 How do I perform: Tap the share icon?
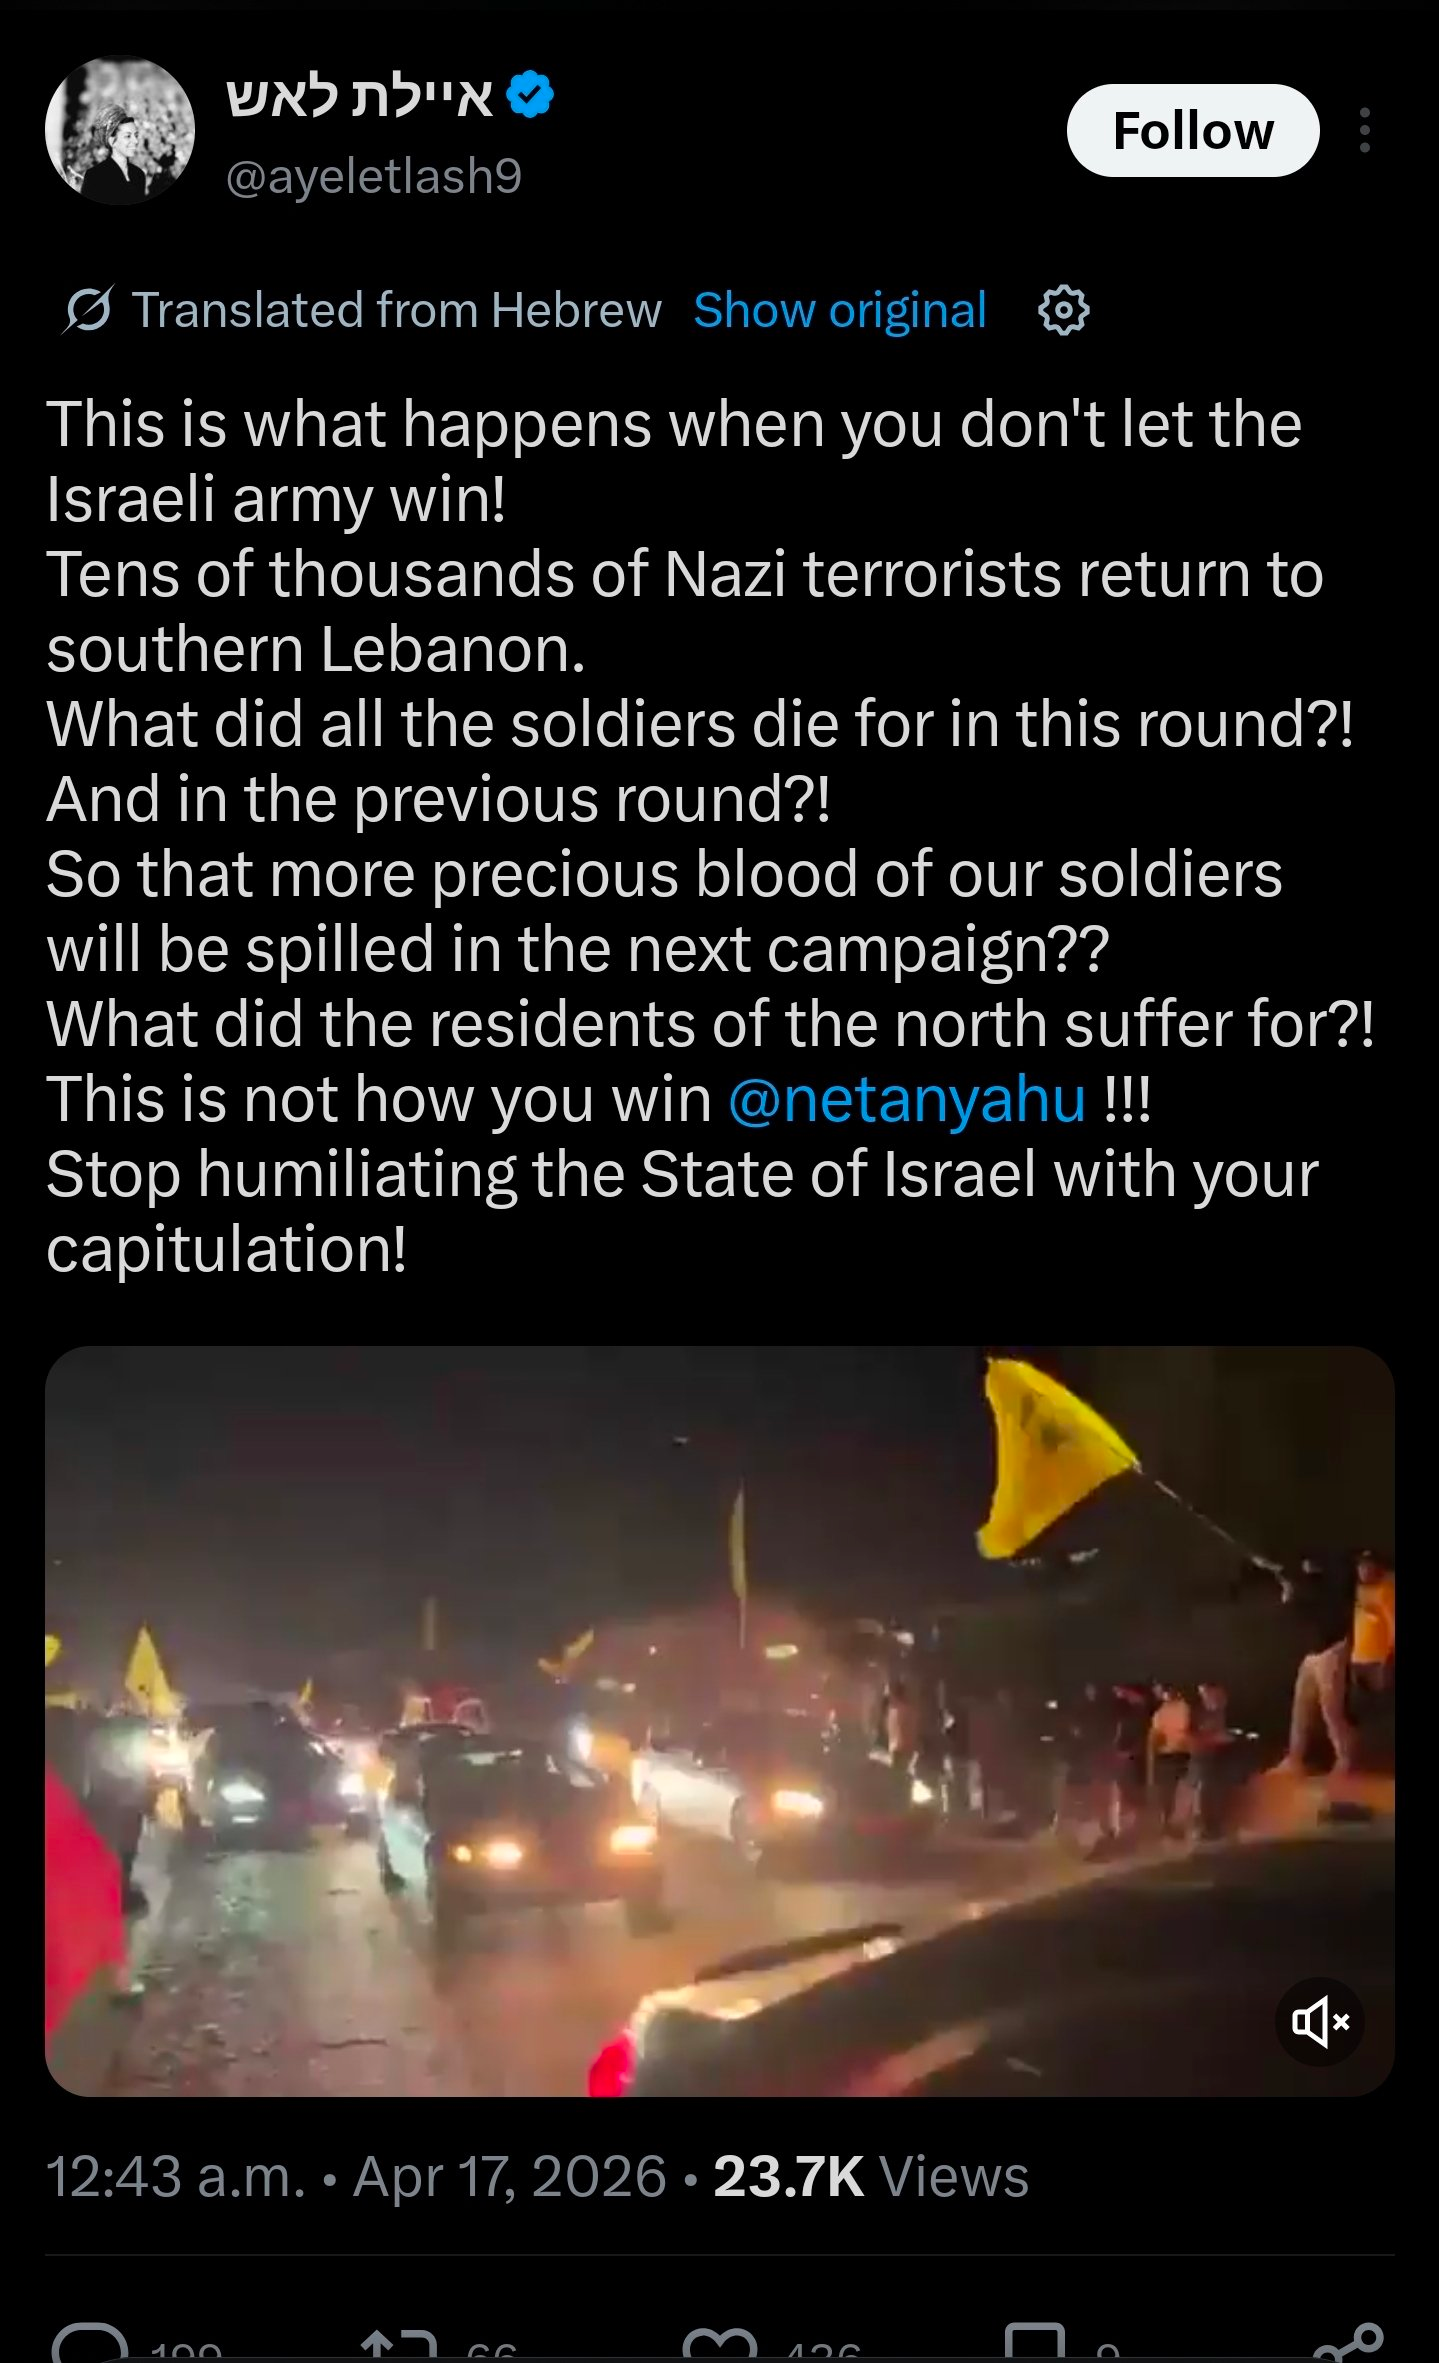[1348, 2345]
